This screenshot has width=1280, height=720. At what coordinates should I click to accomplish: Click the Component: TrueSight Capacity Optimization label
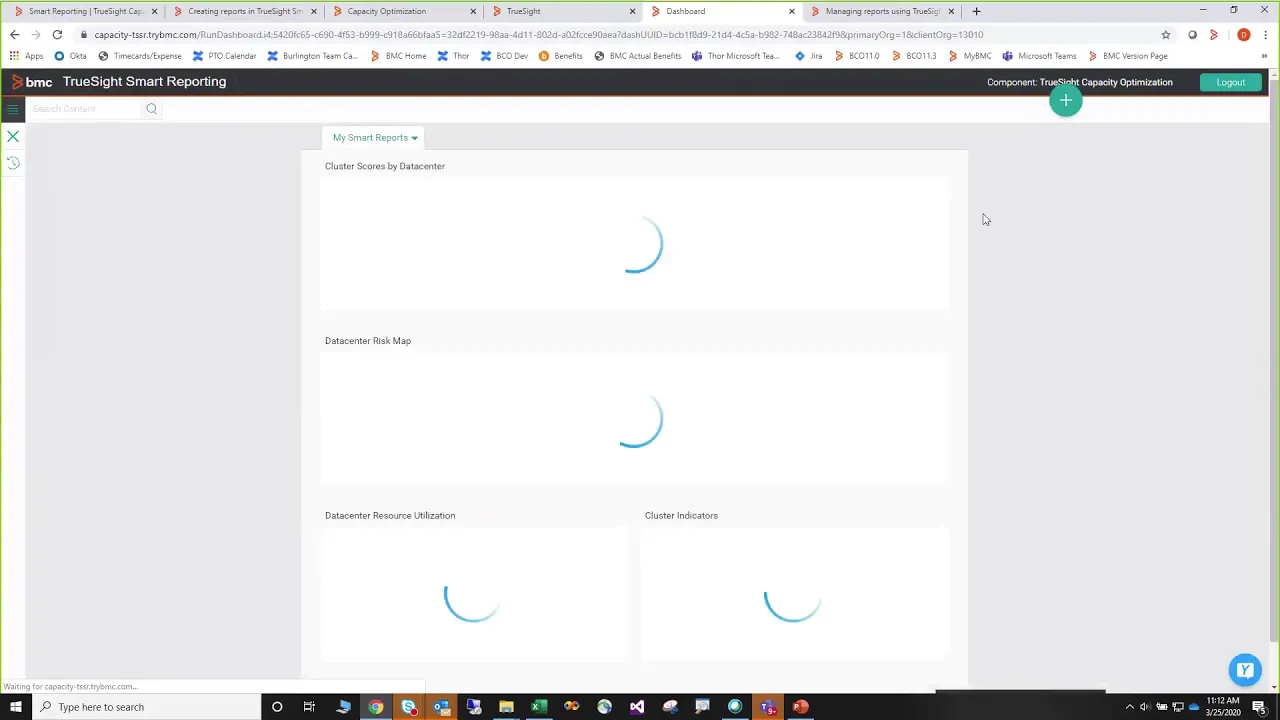point(1080,82)
